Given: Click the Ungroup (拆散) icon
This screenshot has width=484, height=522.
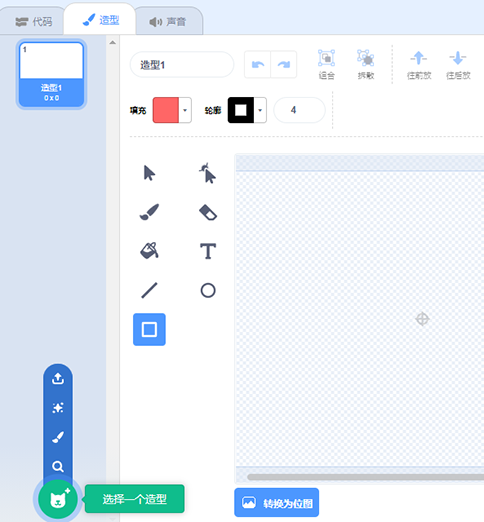Looking at the screenshot, I should click(366, 58).
